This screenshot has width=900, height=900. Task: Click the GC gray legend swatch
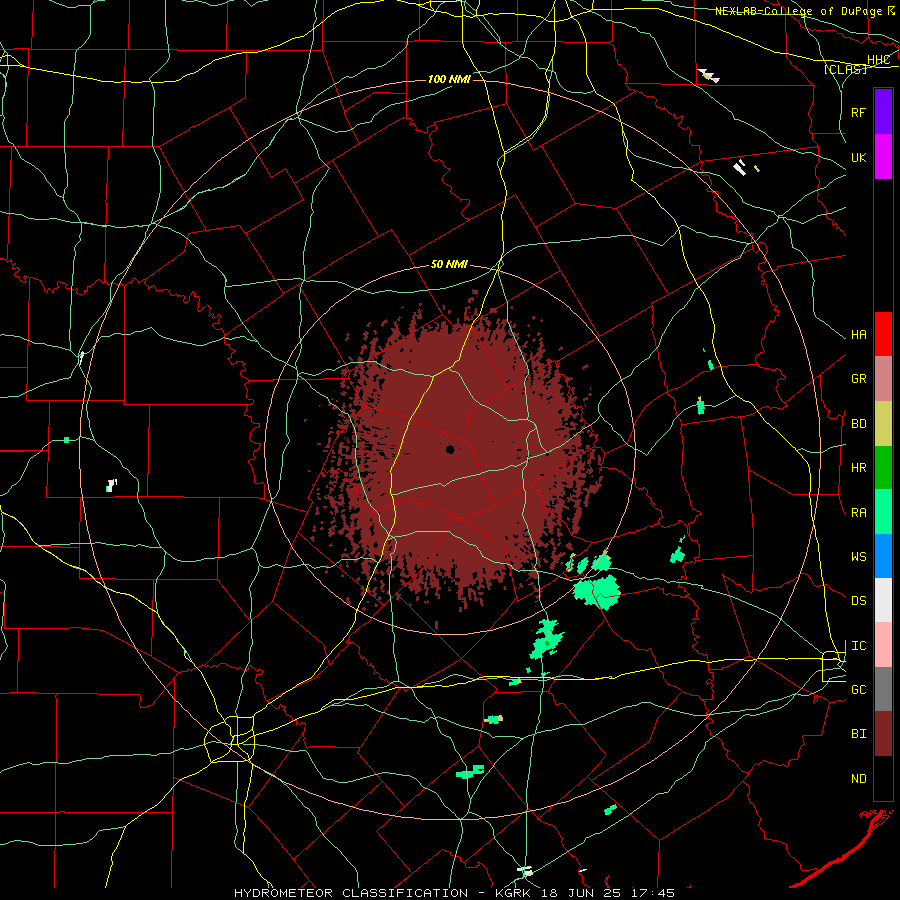pyautogui.click(x=883, y=689)
